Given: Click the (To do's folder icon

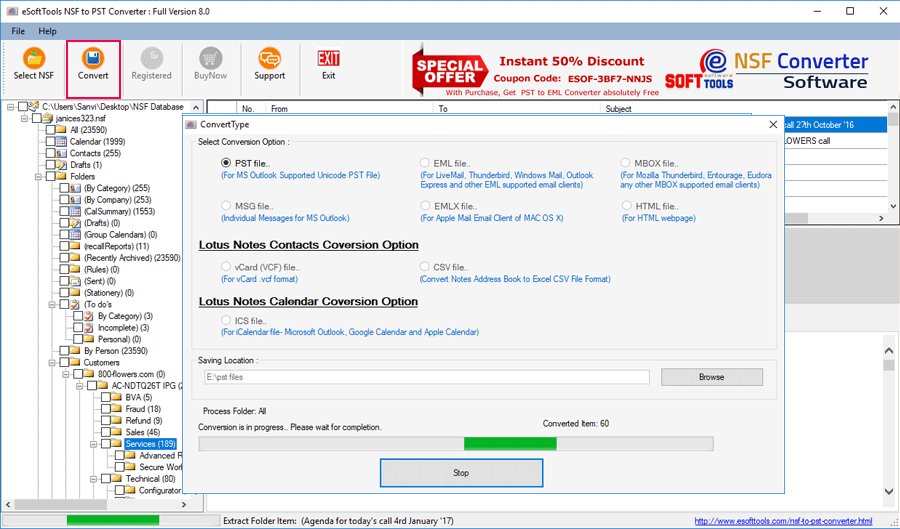Looking at the screenshot, I should 75,305.
